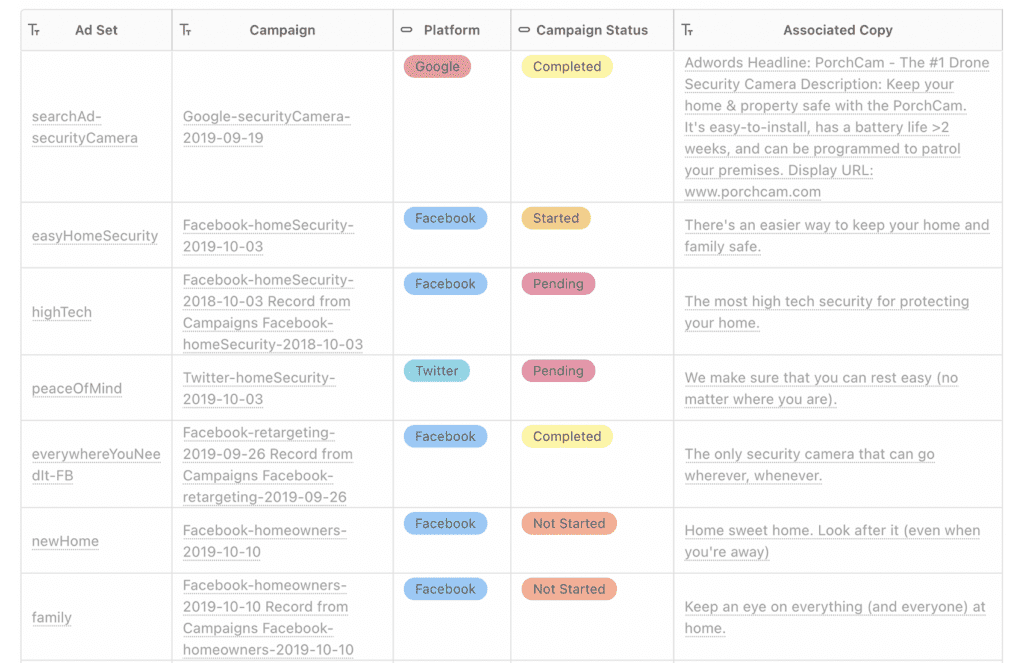
Task: Open the newHome ad set link
Action: pos(65,541)
